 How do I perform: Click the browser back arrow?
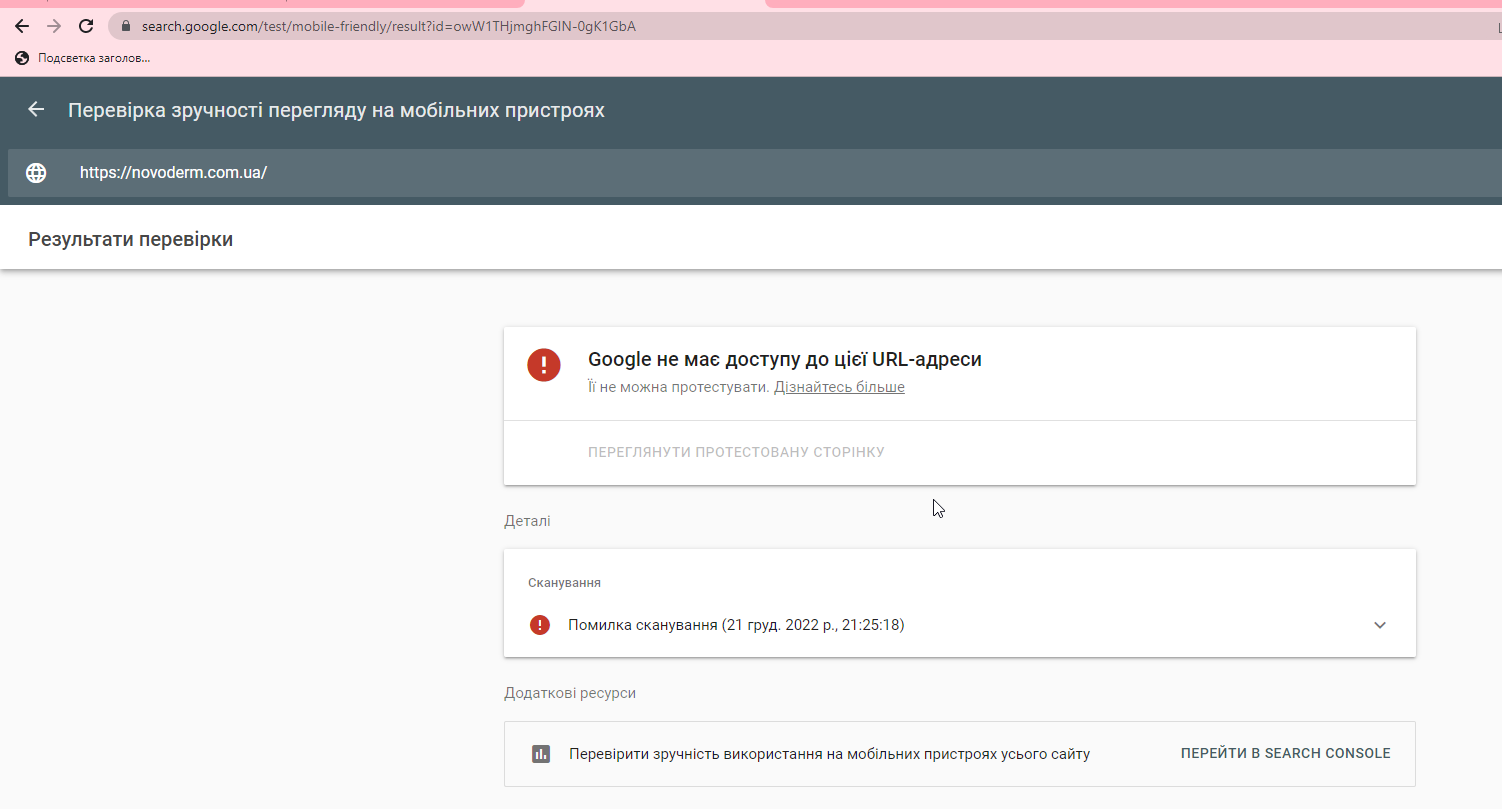(22, 26)
